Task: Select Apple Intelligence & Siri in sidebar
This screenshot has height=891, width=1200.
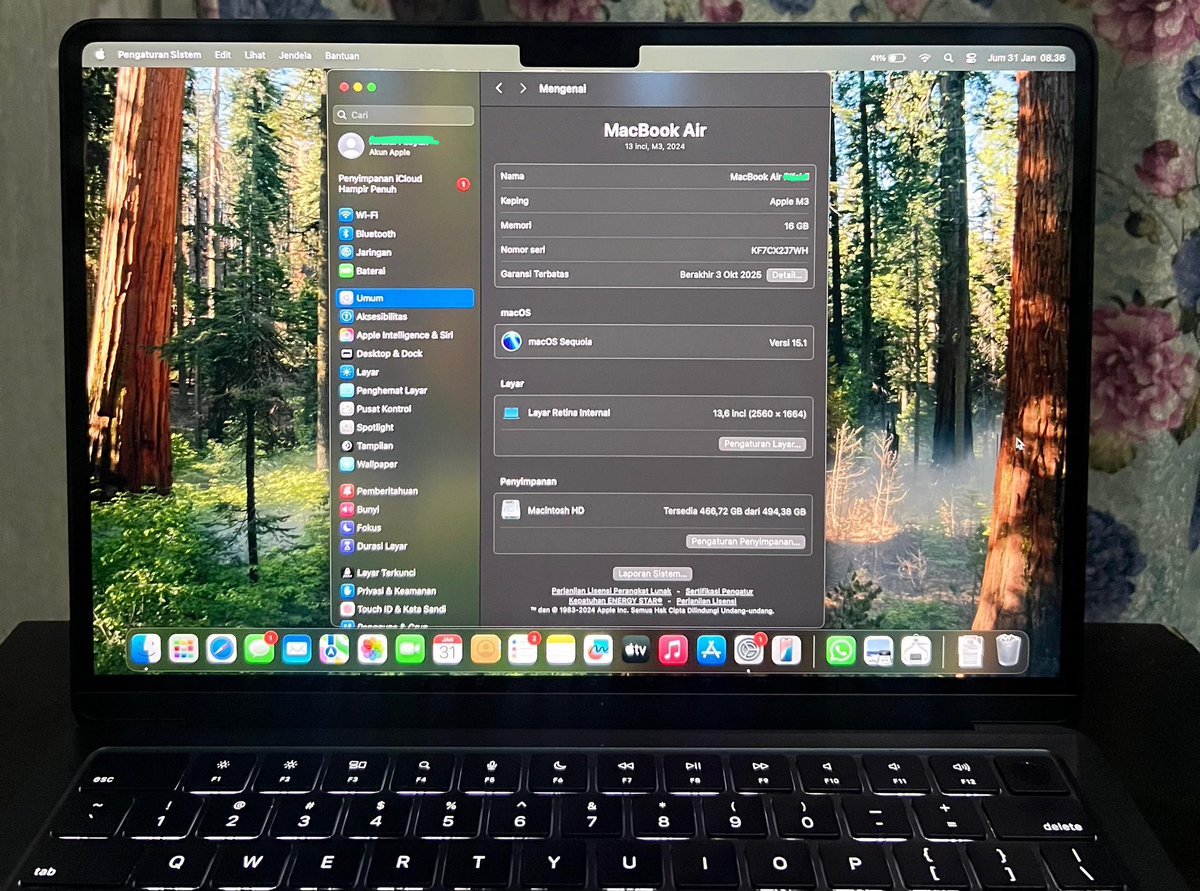Action: coord(404,335)
